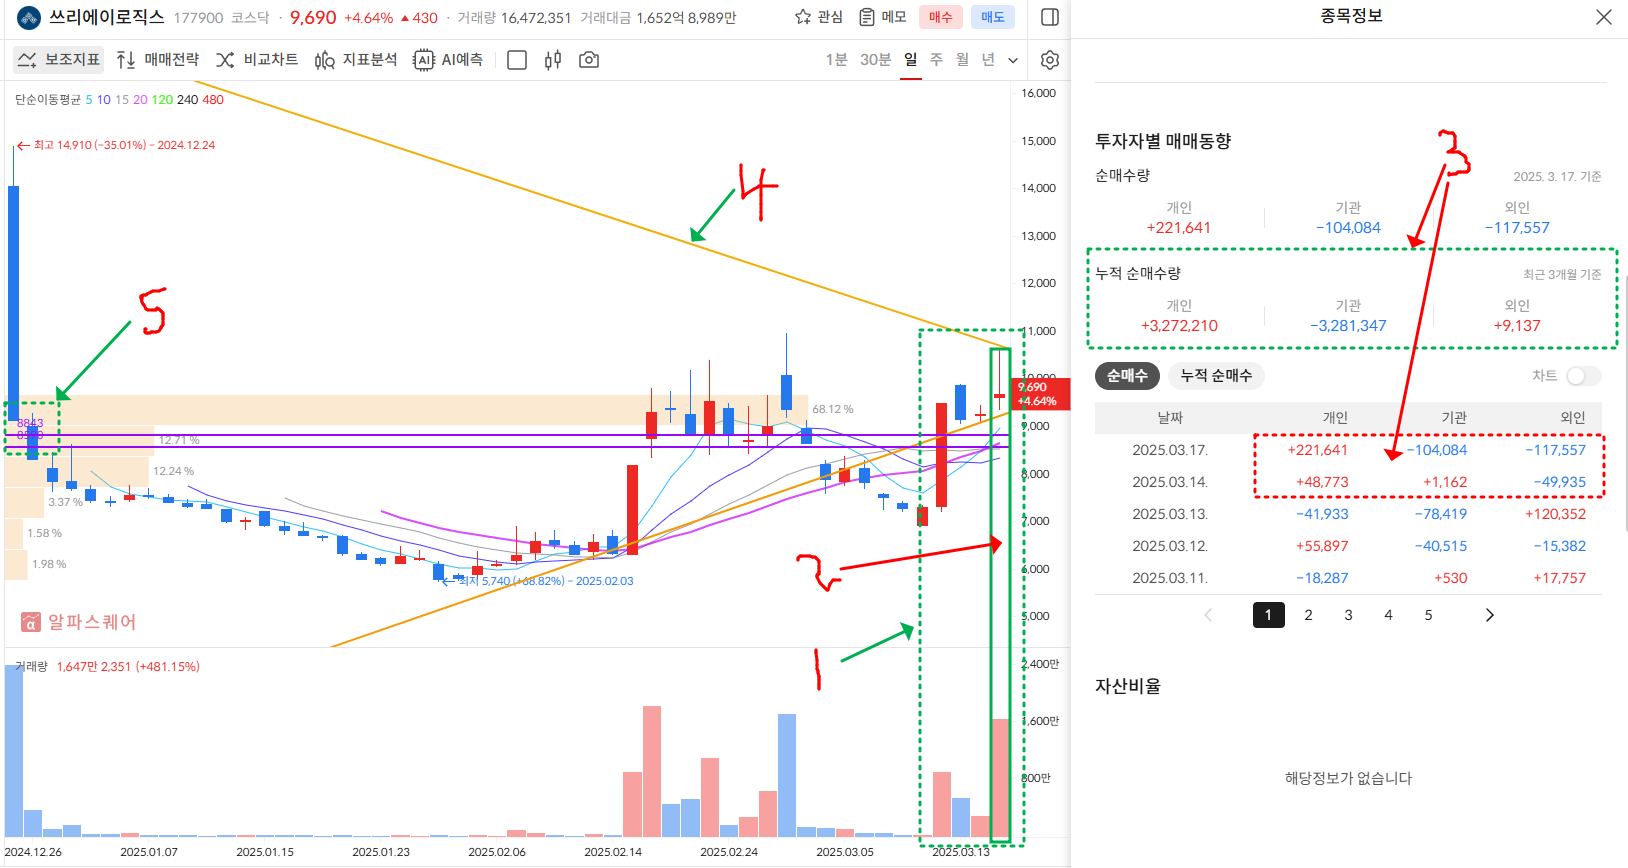Image resolution: width=1628 pixels, height=868 pixels.
Task: Capture chart with camera icon
Action: pos(589,60)
